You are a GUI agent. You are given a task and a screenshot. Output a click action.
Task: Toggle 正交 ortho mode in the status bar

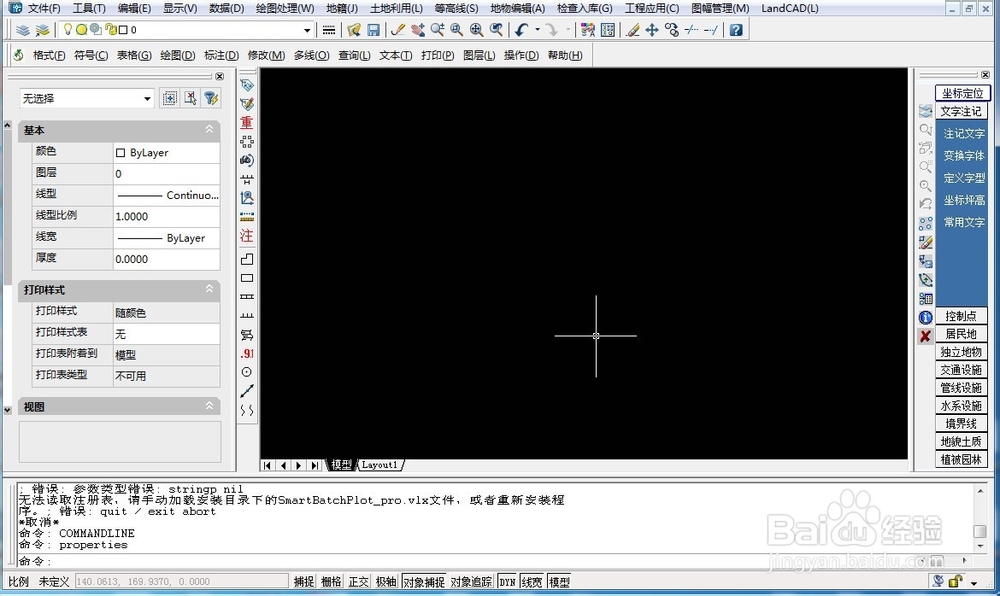click(x=358, y=581)
